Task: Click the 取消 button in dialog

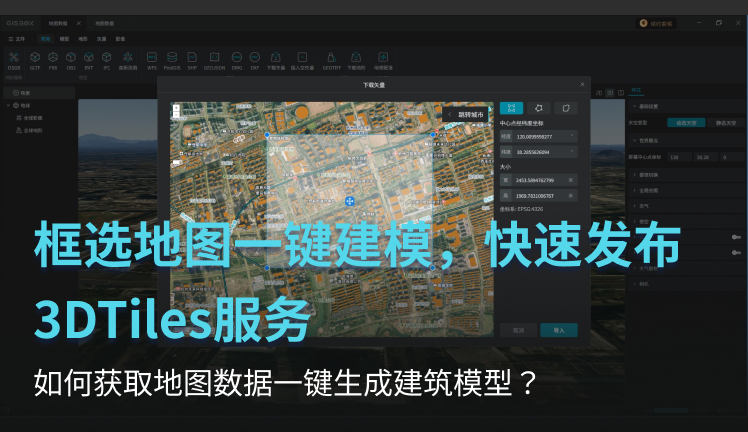Action: tap(518, 329)
